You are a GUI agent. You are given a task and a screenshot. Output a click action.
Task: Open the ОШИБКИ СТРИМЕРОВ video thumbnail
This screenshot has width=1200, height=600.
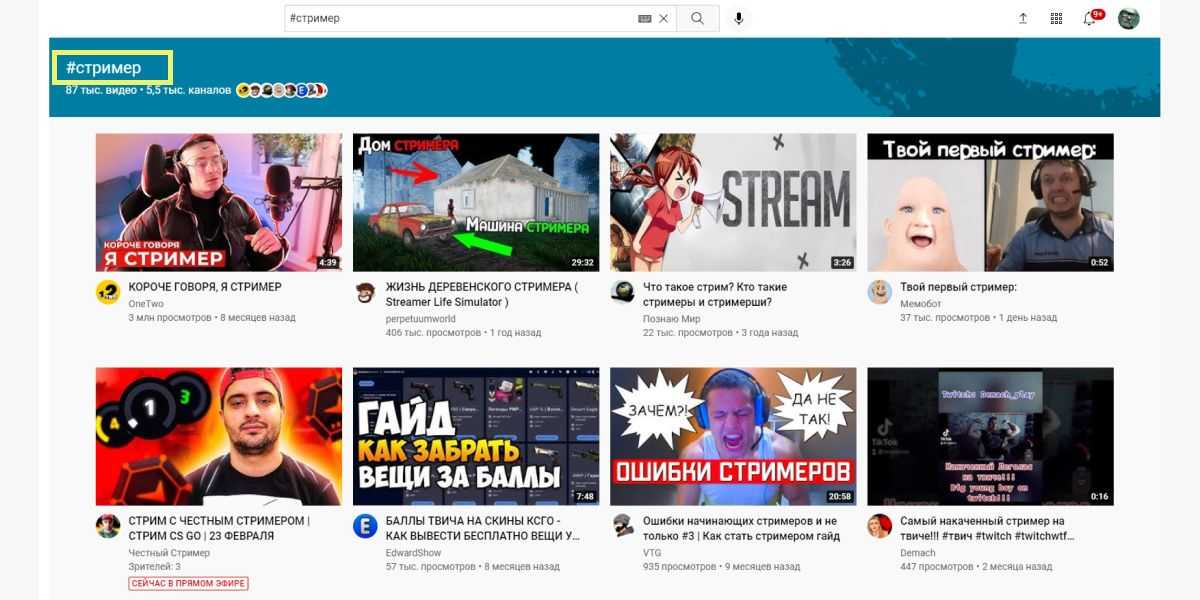(x=733, y=436)
